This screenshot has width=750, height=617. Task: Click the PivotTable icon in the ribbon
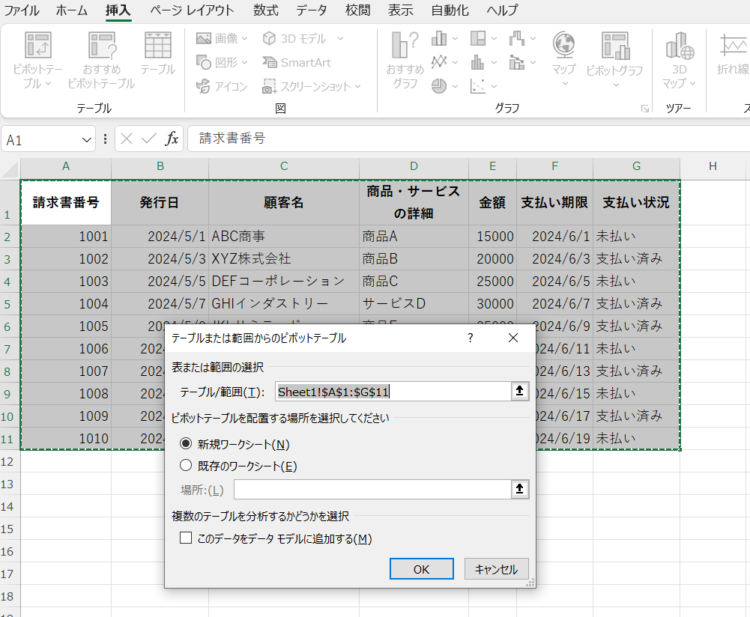[x=38, y=49]
